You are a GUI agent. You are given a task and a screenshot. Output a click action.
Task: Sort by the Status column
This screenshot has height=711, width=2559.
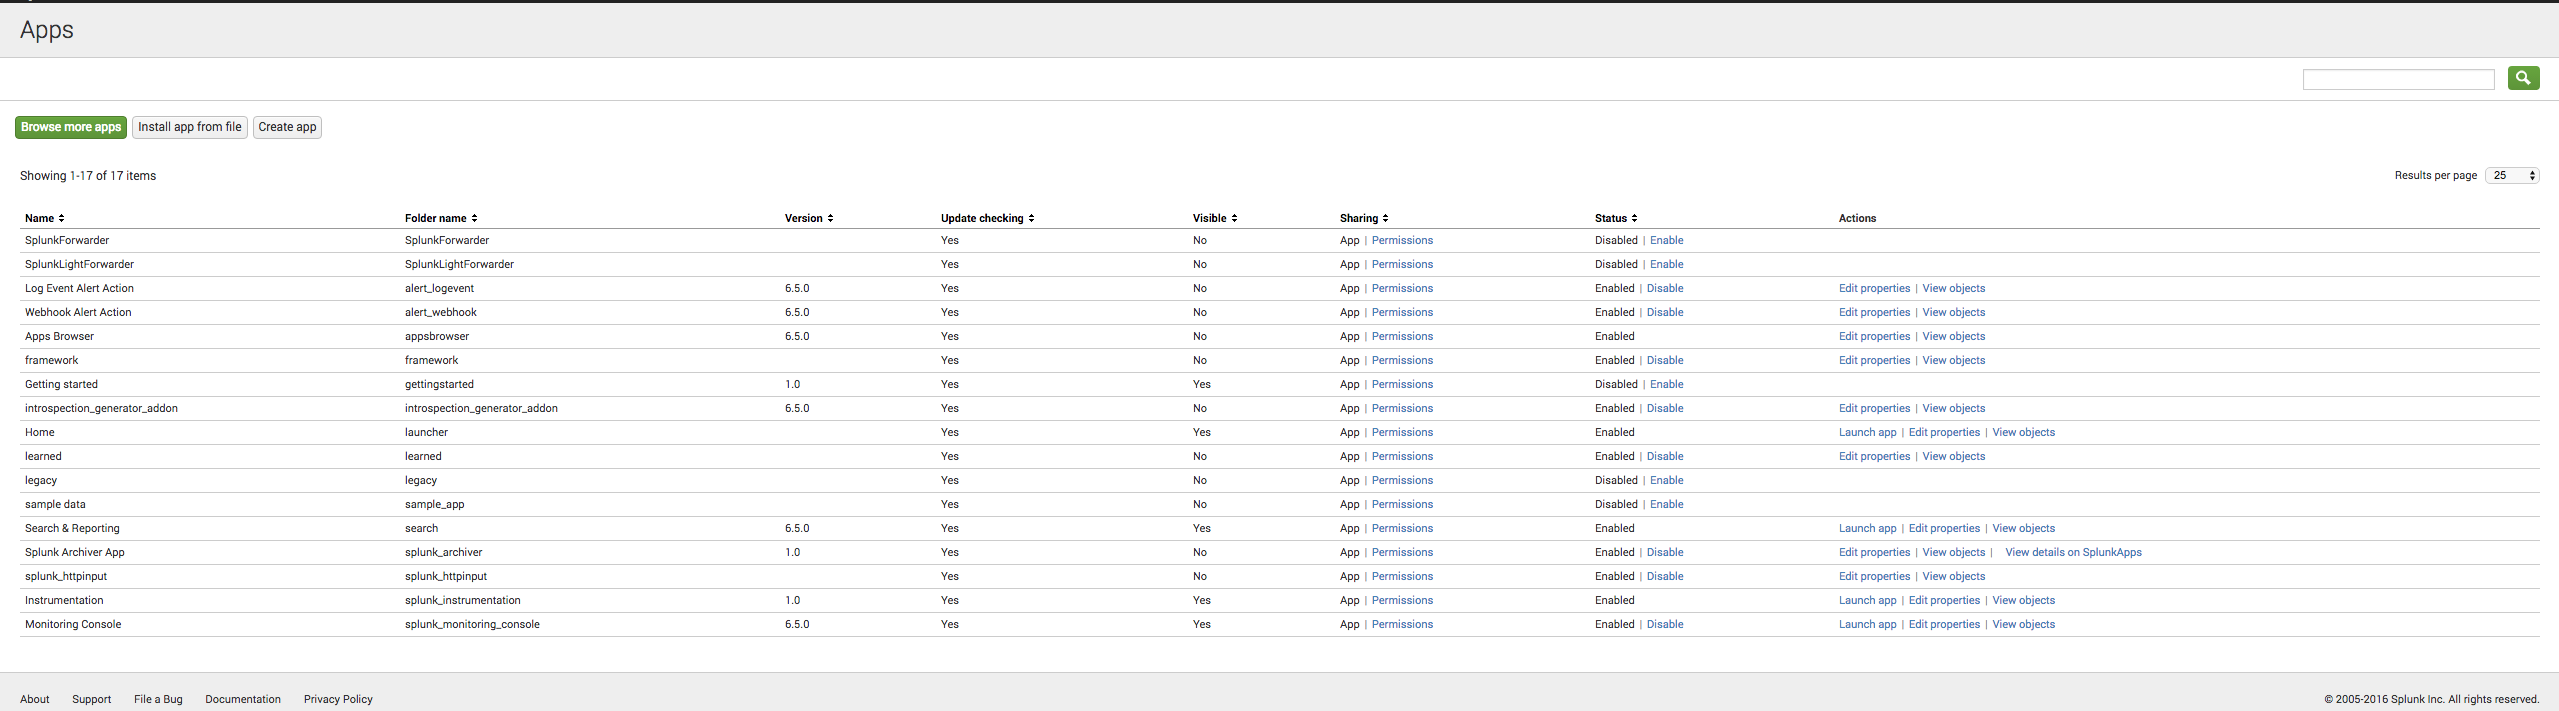[x=1615, y=218]
